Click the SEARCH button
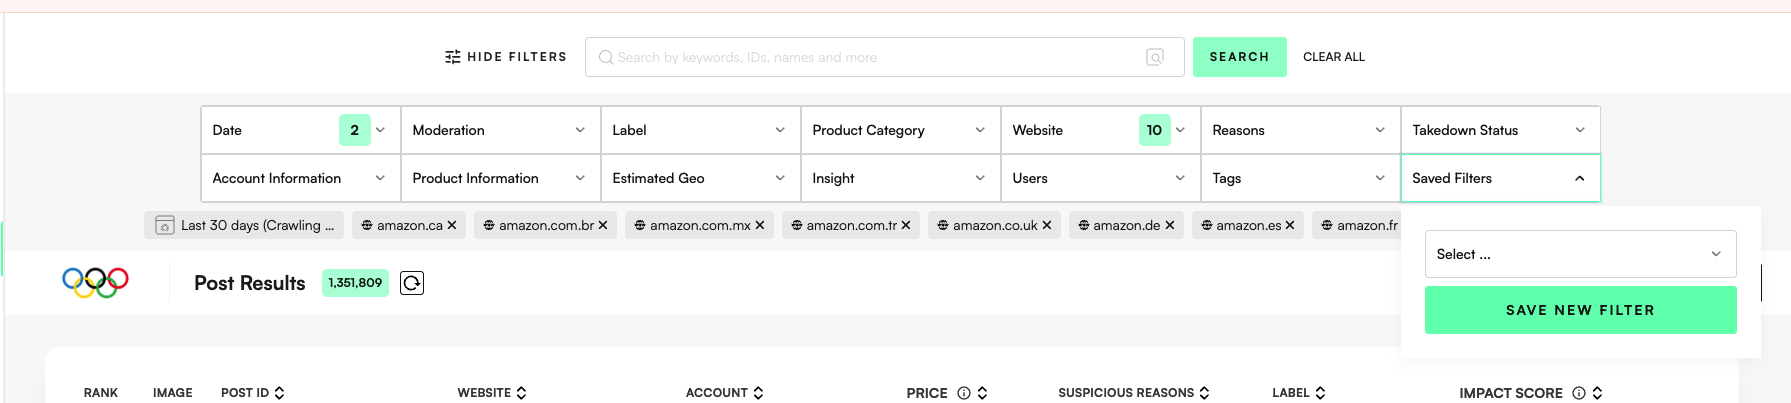The image size is (1791, 403). tap(1239, 57)
